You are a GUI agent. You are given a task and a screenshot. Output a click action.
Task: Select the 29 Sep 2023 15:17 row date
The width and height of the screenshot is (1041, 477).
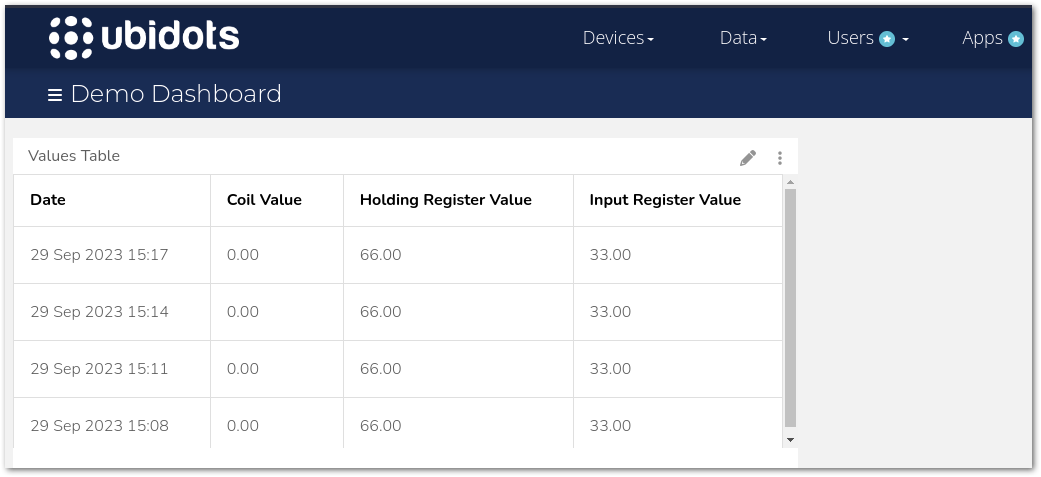point(99,255)
